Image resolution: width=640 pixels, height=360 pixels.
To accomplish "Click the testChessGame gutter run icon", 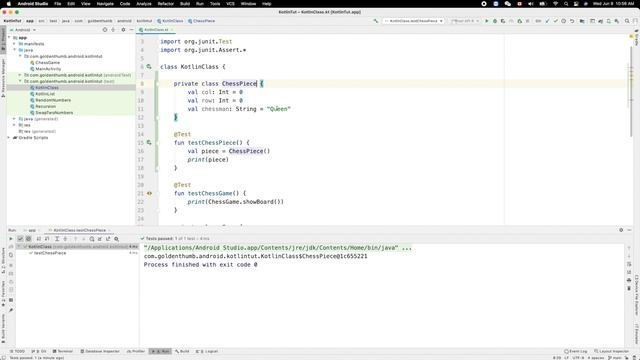I will pos(149,193).
